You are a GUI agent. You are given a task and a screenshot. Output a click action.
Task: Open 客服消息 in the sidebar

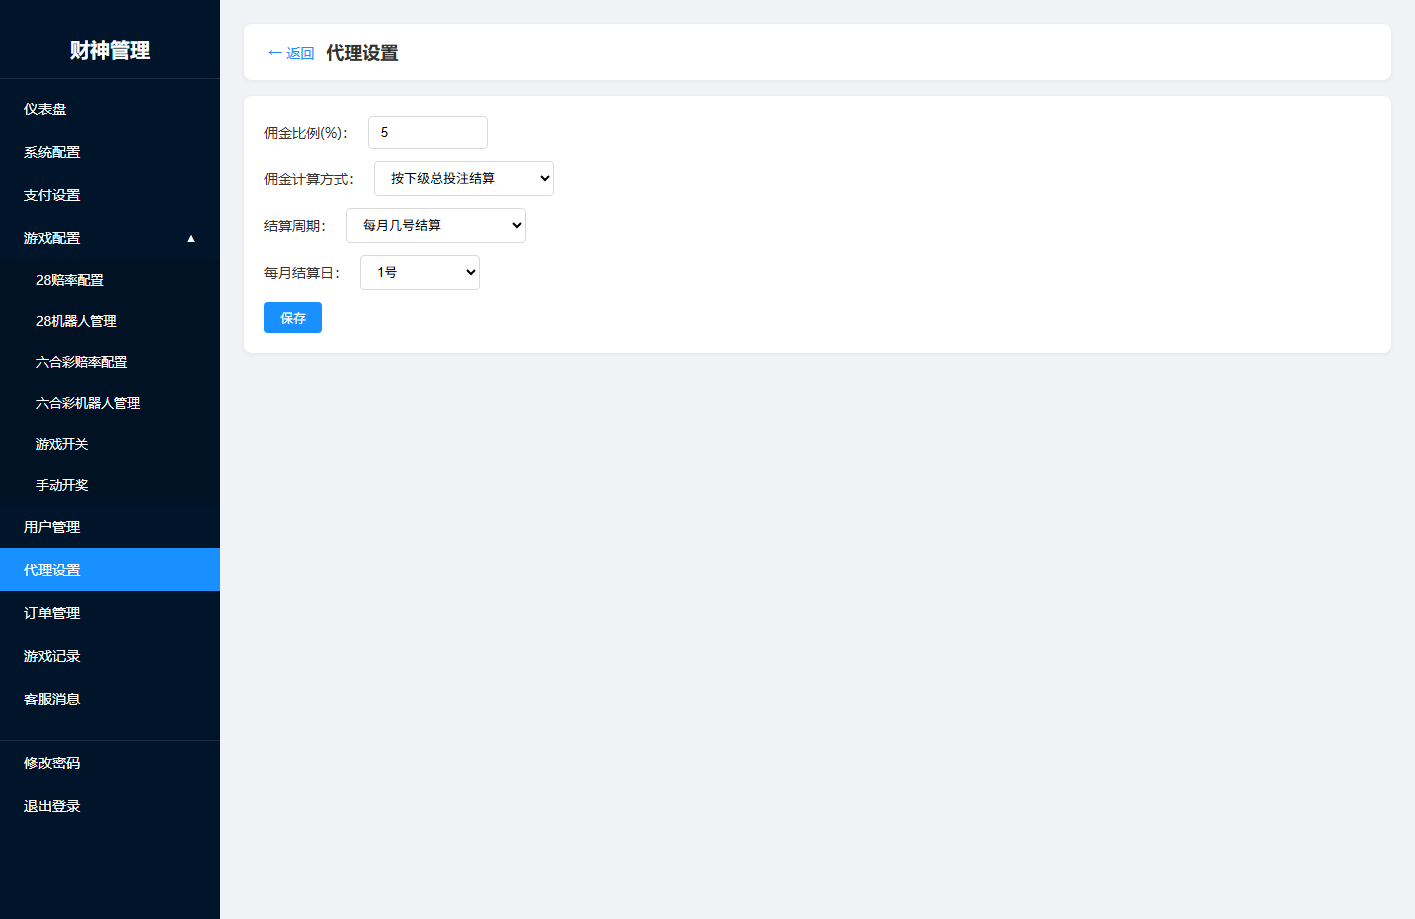[x=110, y=699]
